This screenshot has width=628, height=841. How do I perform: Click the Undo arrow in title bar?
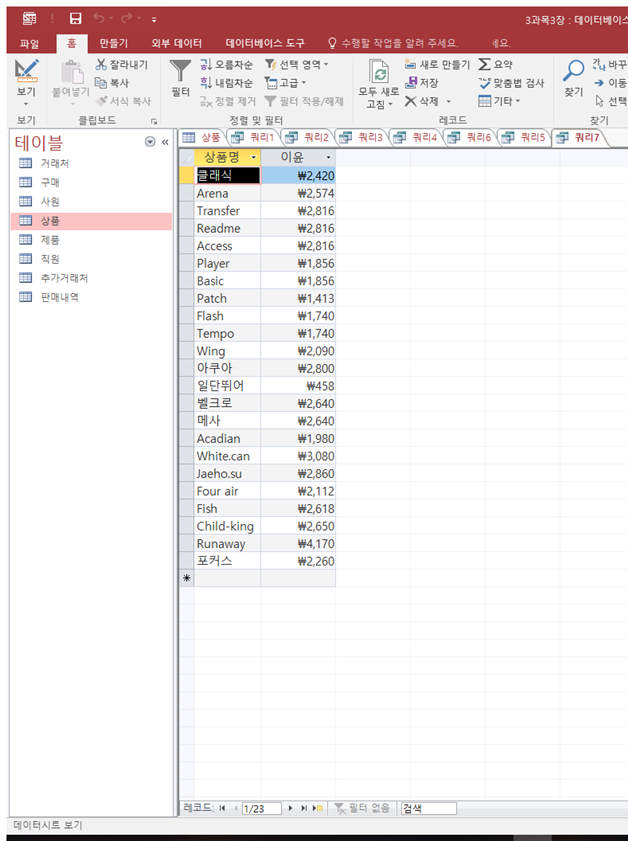coord(99,19)
